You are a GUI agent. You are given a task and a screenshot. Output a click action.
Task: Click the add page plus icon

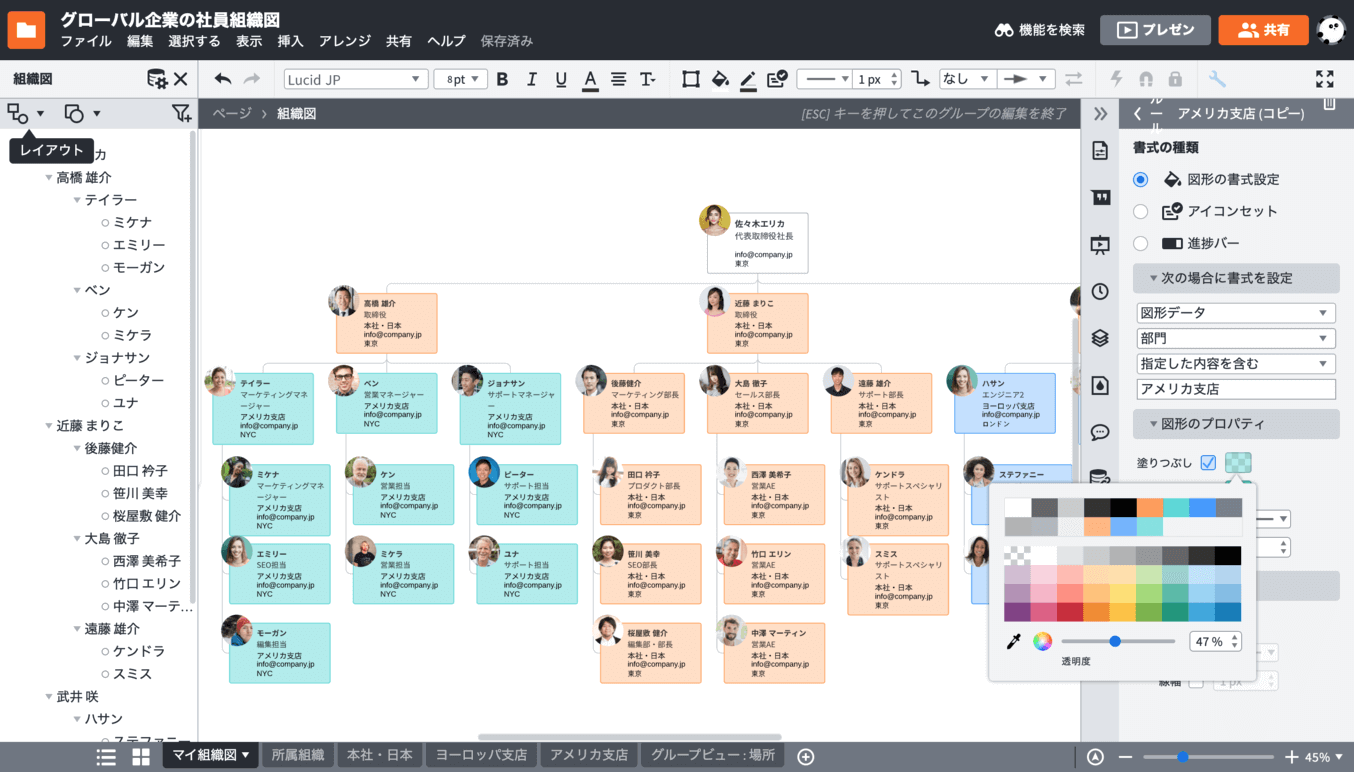[805, 756]
